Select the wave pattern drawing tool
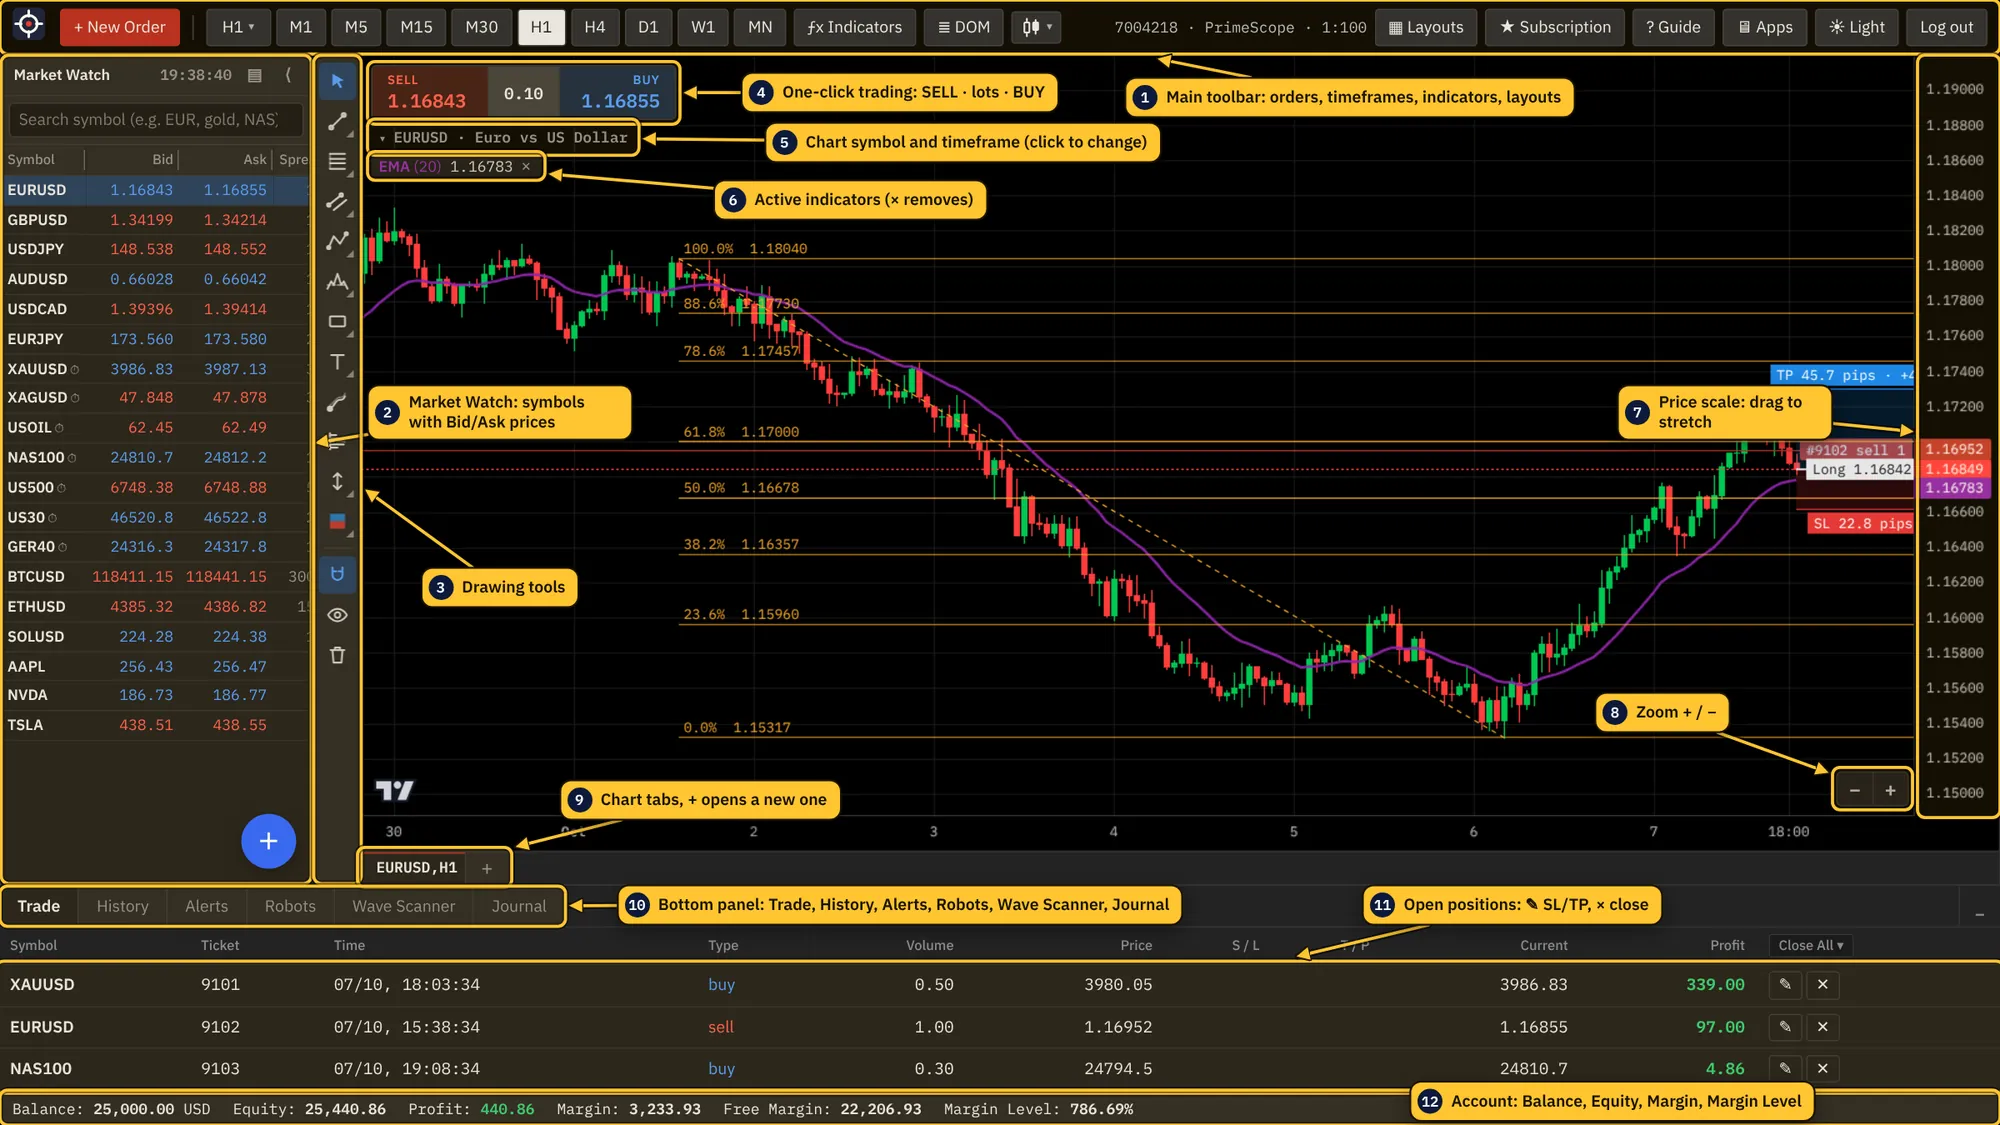Viewport: 2000px width, 1125px height. [x=337, y=281]
